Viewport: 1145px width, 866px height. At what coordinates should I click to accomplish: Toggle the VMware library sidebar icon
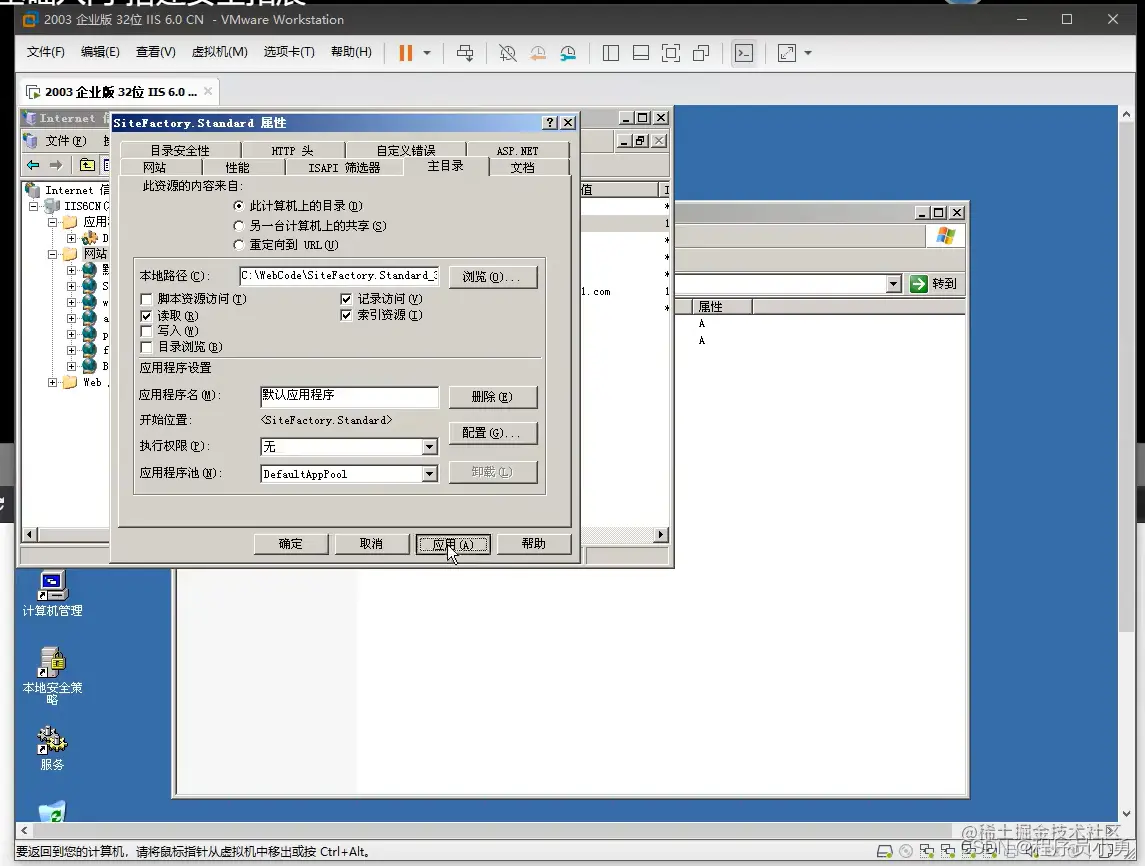point(610,53)
